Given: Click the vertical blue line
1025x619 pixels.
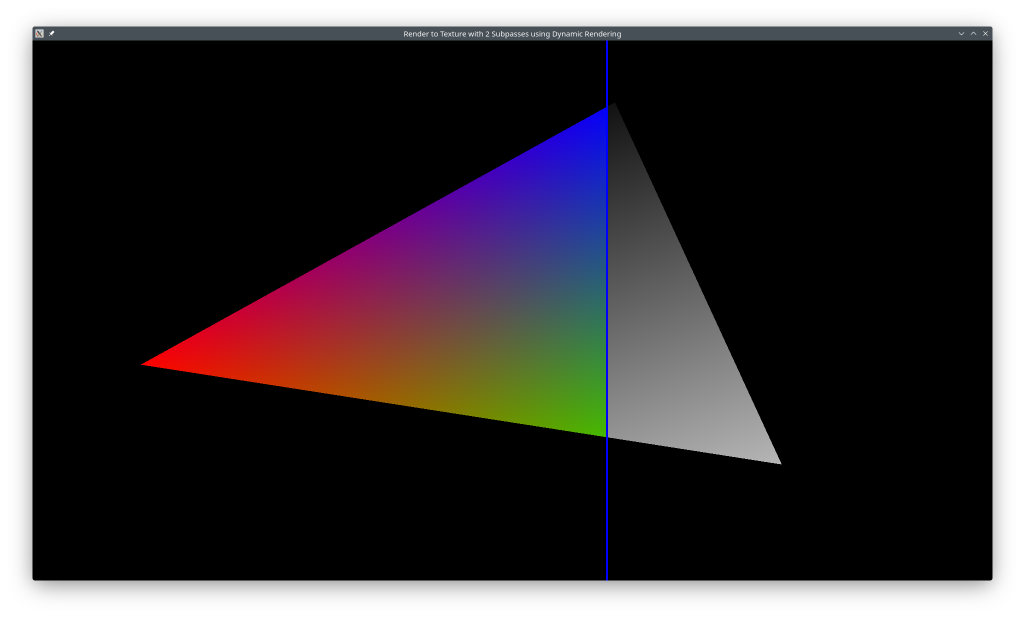Looking at the screenshot, I should (607, 520).
